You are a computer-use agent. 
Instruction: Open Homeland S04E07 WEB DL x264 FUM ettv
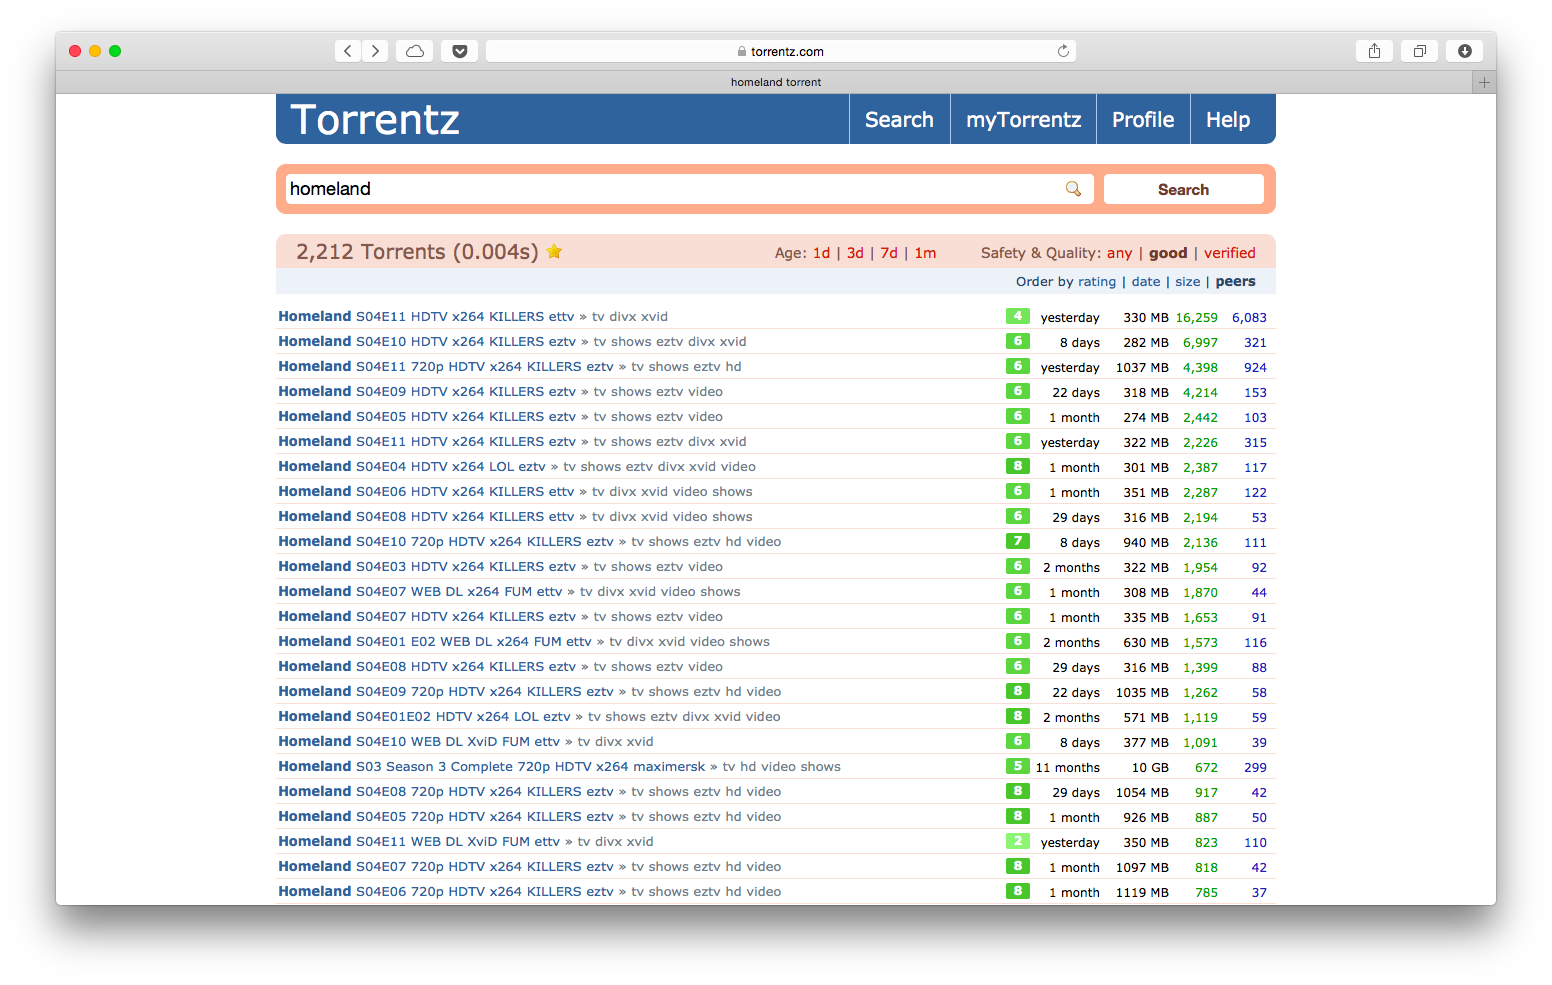coord(420,591)
